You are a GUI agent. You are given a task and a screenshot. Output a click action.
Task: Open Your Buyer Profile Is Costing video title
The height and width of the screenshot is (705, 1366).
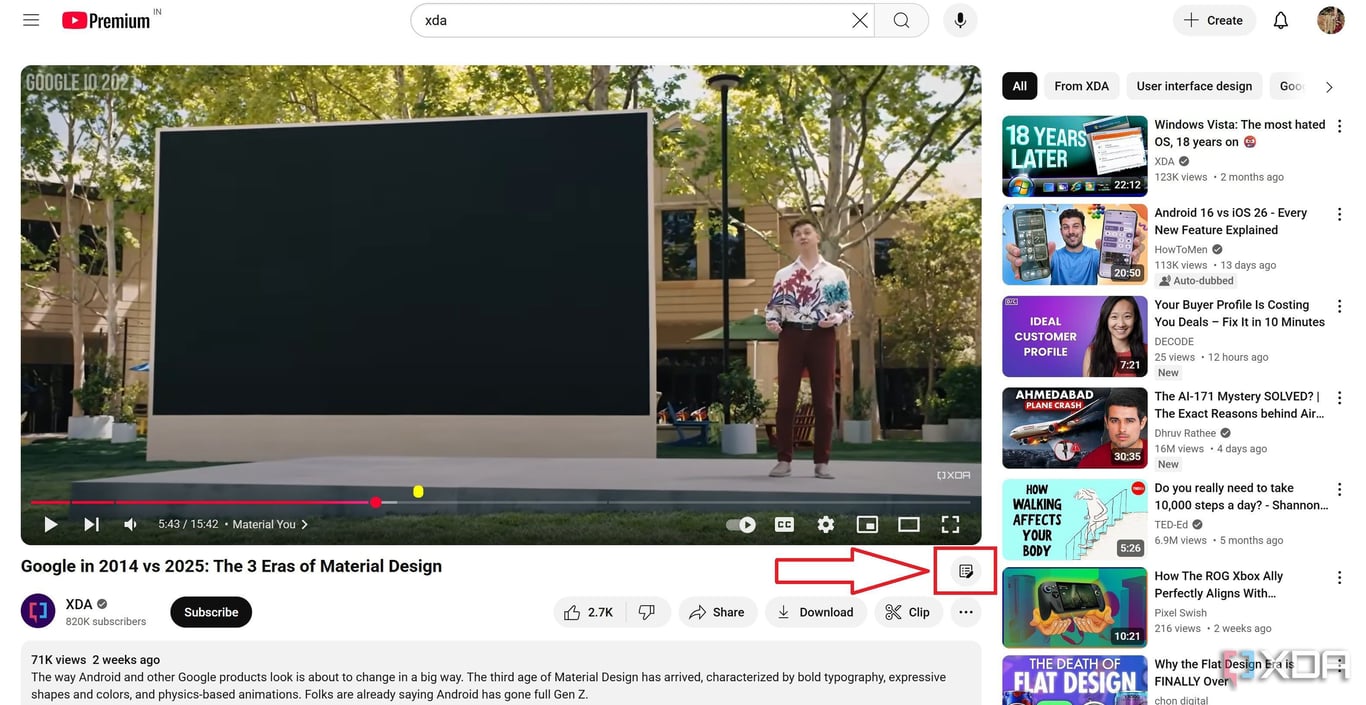[x=1240, y=313]
